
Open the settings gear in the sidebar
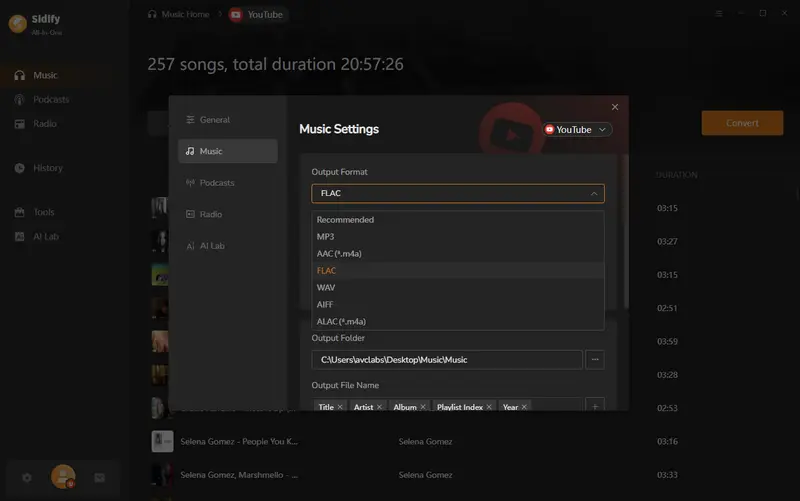pyautogui.click(x=27, y=478)
